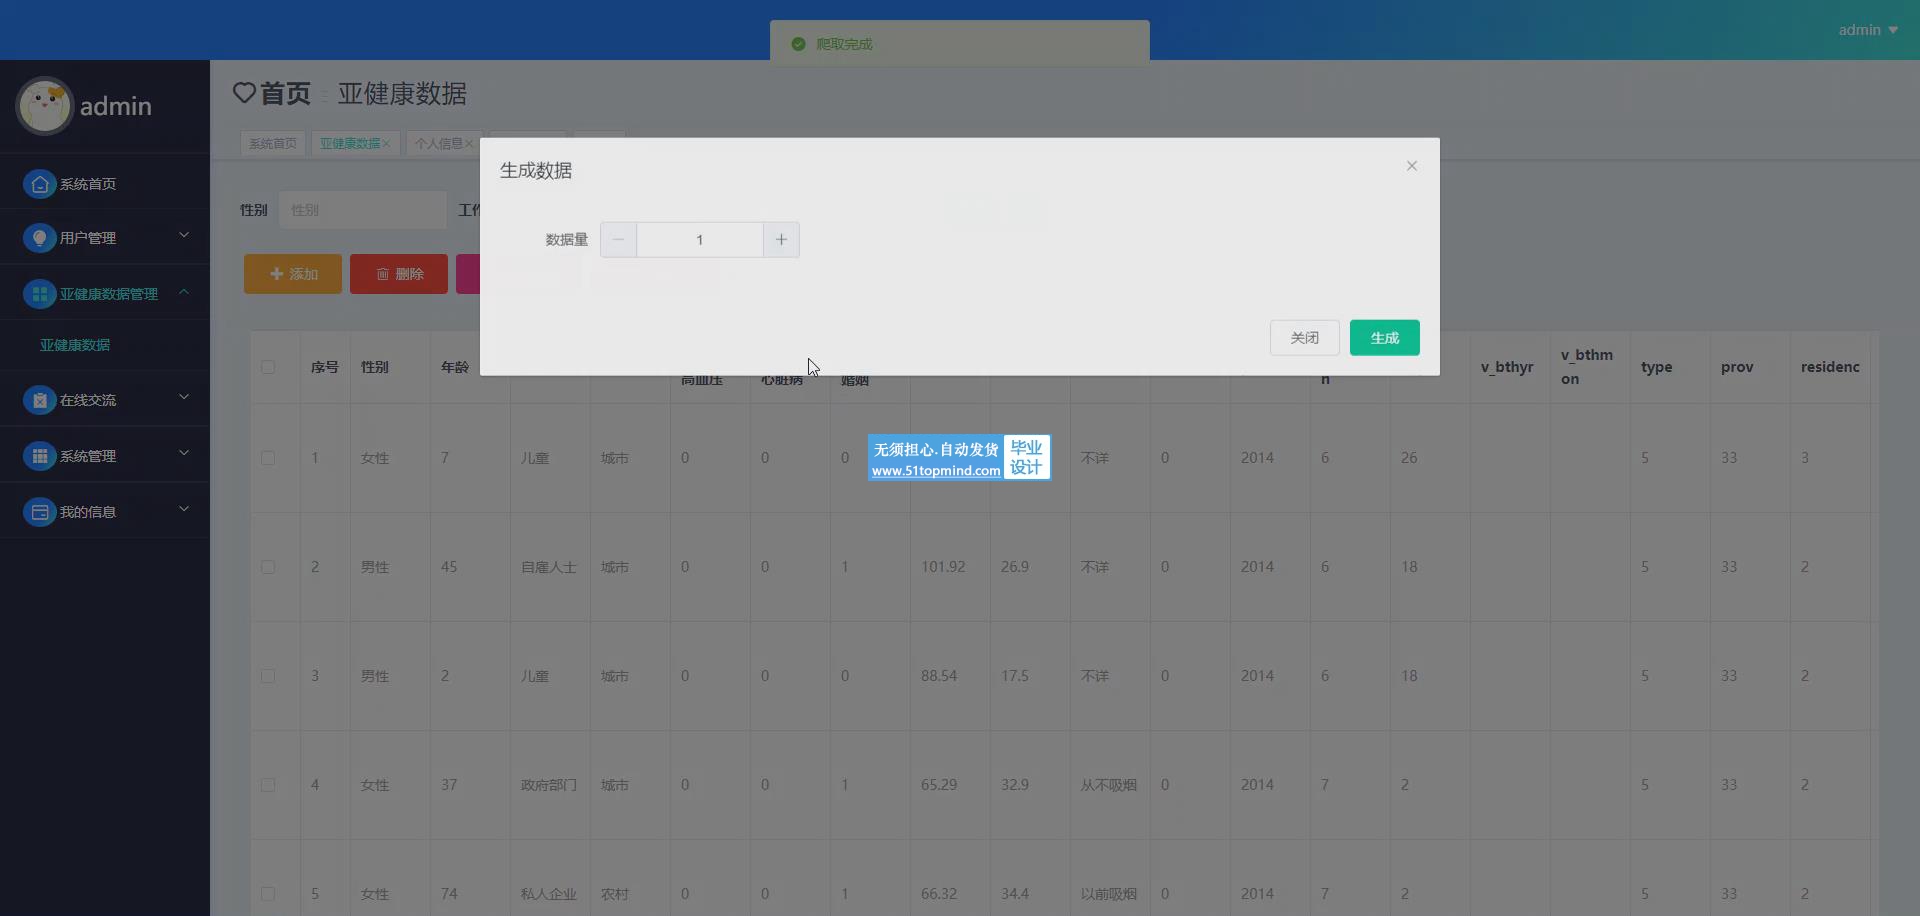Click the prov column header
This screenshot has height=916, width=1920.
coord(1737,367)
